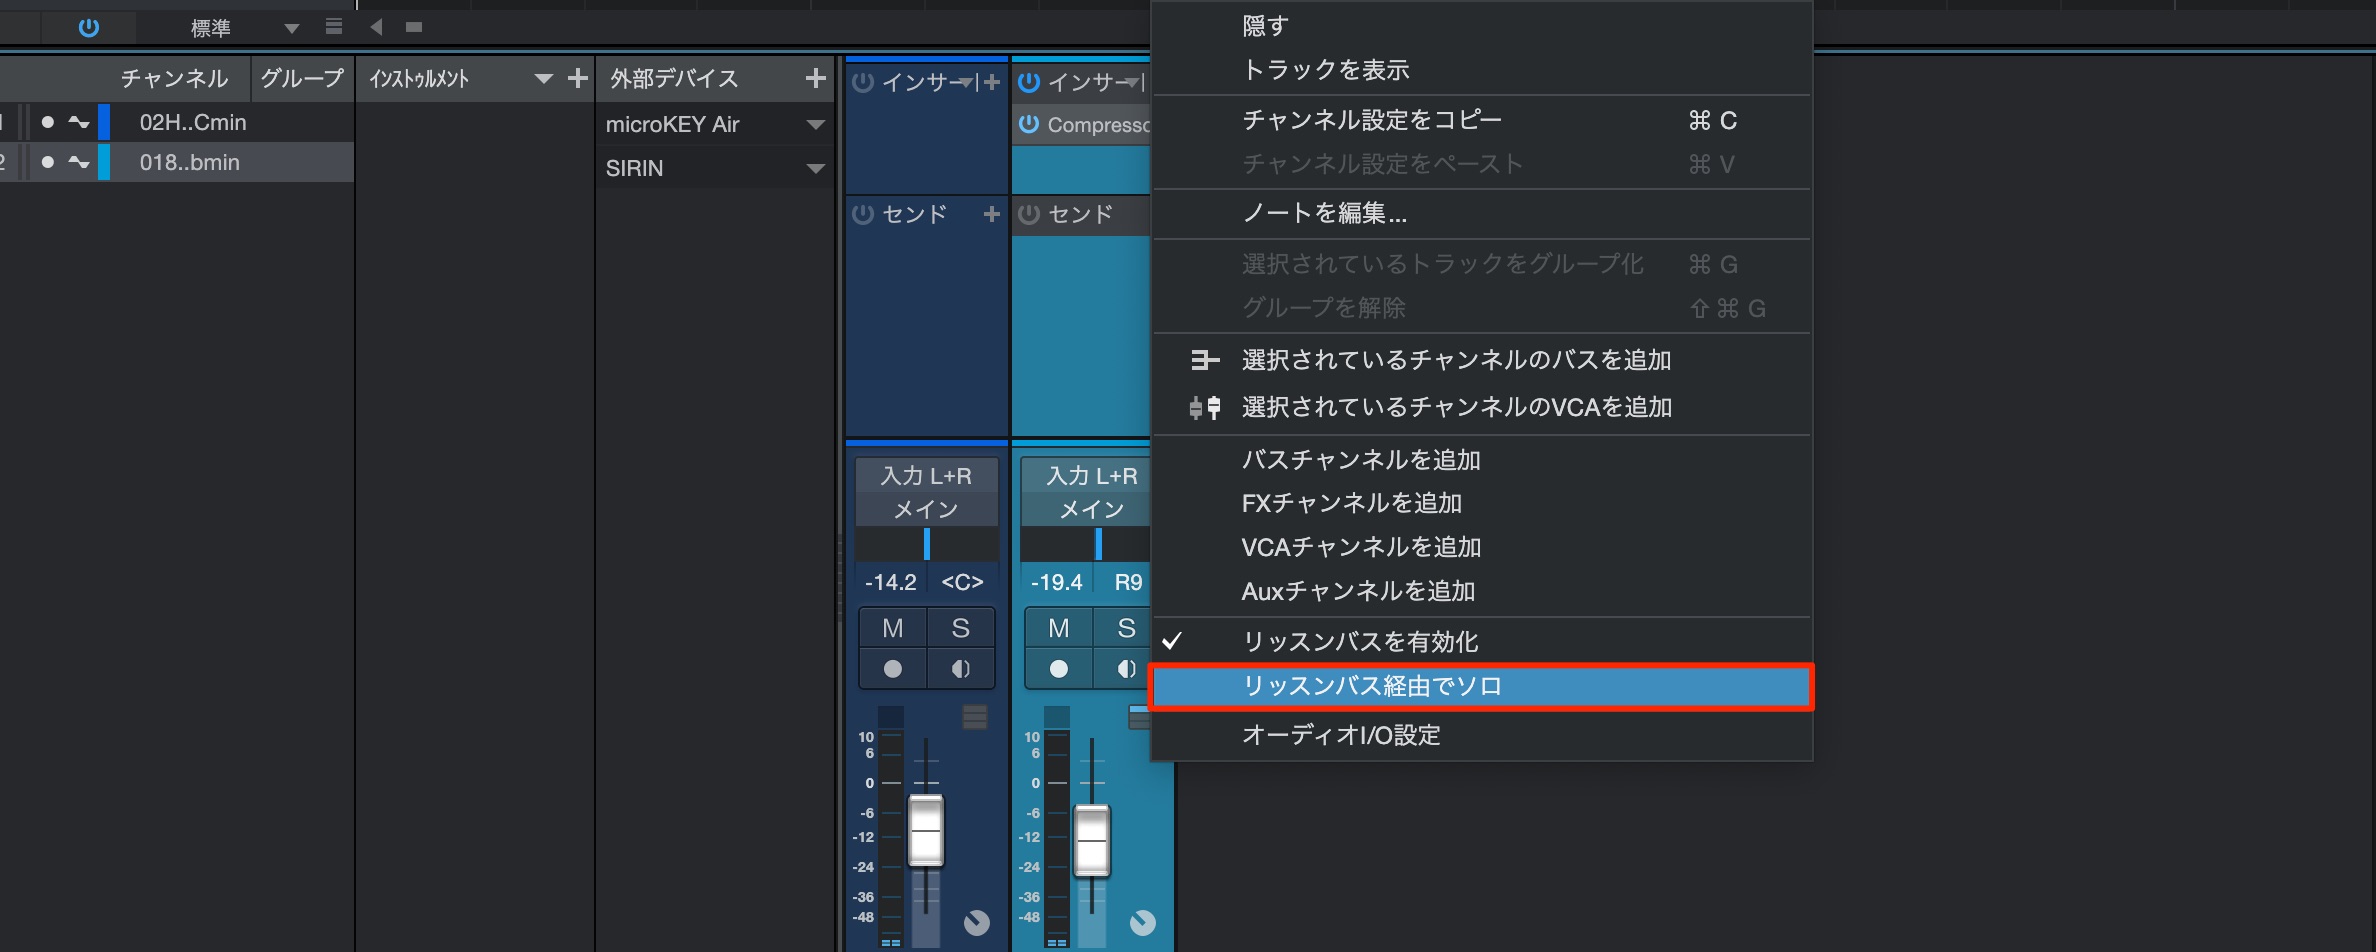Add an insert on first channel strip
The height and width of the screenshot is (952, 2376).
[992, 82]
